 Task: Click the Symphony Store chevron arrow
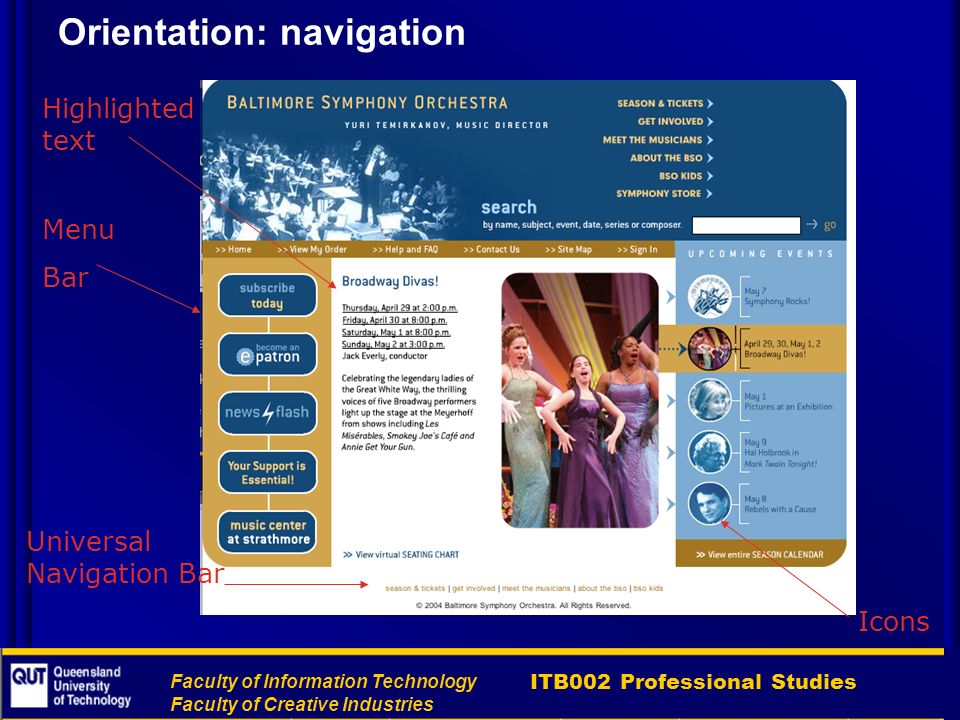(710, 193)
